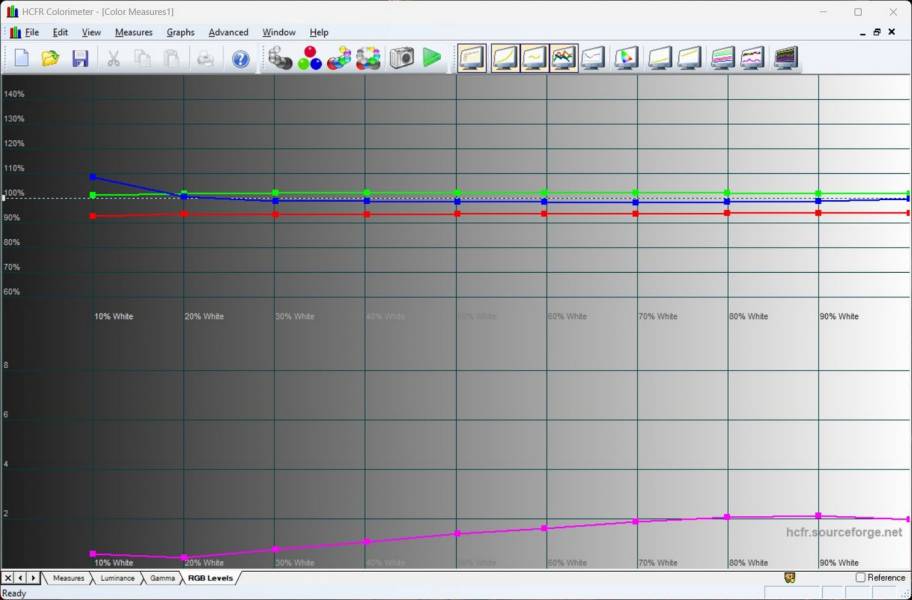Screen dimensions: 912x600
Task: Open the Measures menu
Action: click(x=133, y=32)
